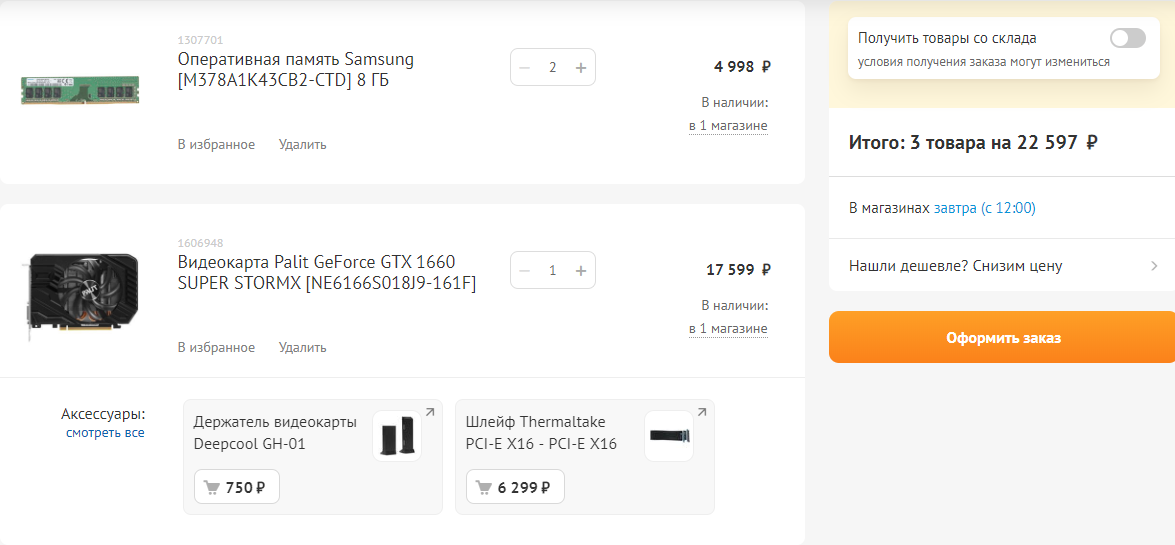This screenshot has width=1175, height=545.
Task: Decrease Samsung RAM quantity with minus button
Action: (x=525, y=68)
